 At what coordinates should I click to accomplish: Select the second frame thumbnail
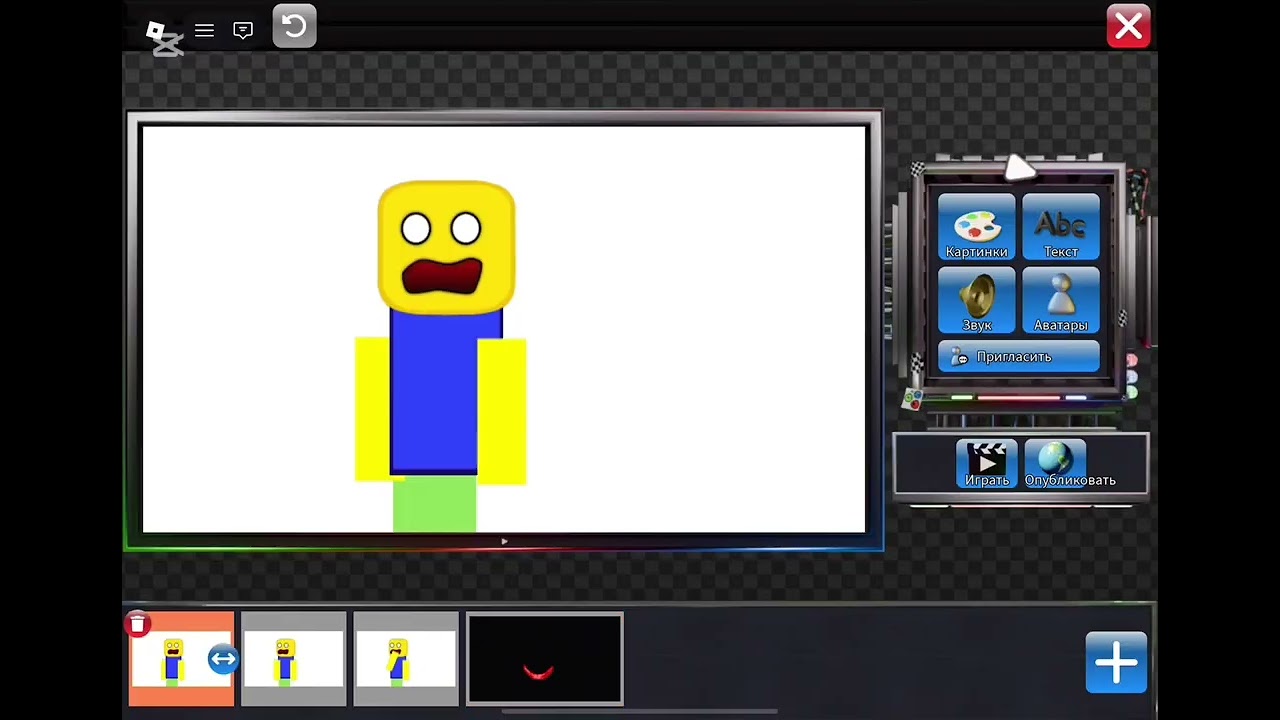[293, 659]
